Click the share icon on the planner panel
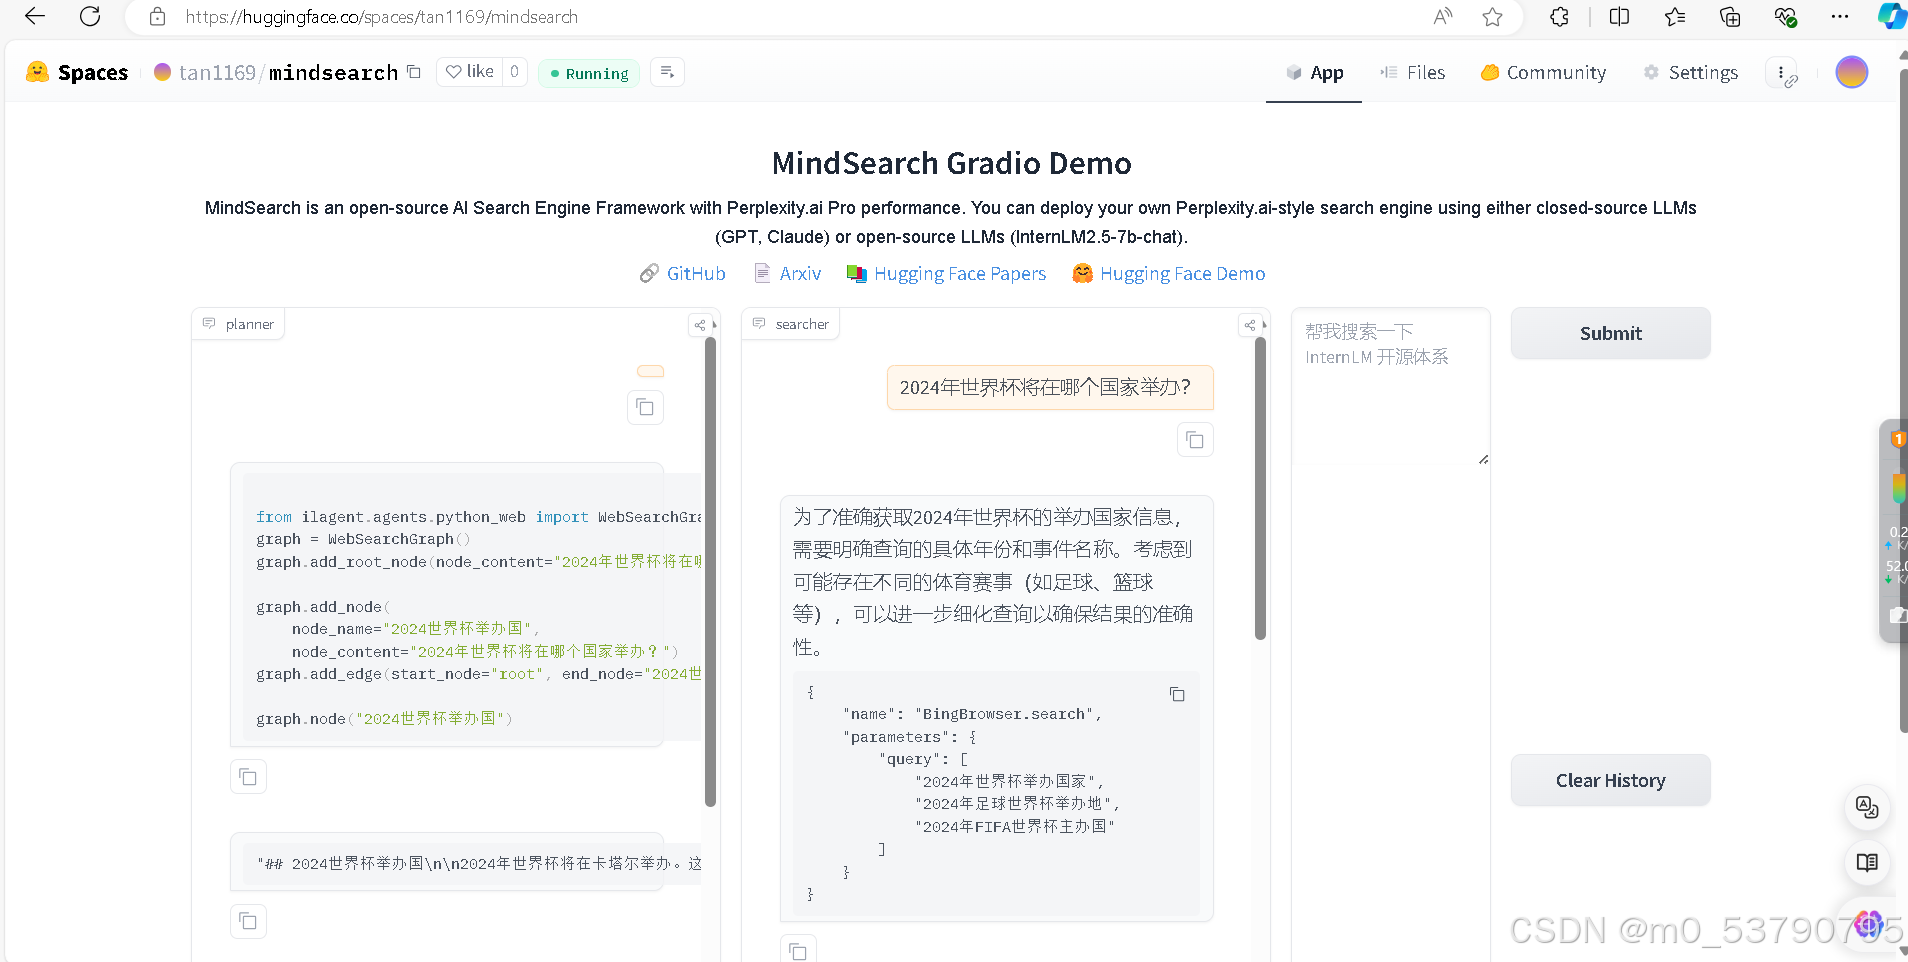 (699, 324)
